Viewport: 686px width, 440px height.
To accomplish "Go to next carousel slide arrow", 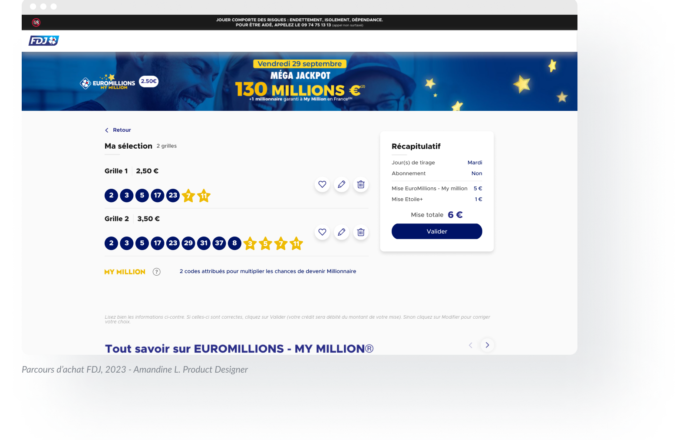I will (487, 345).
